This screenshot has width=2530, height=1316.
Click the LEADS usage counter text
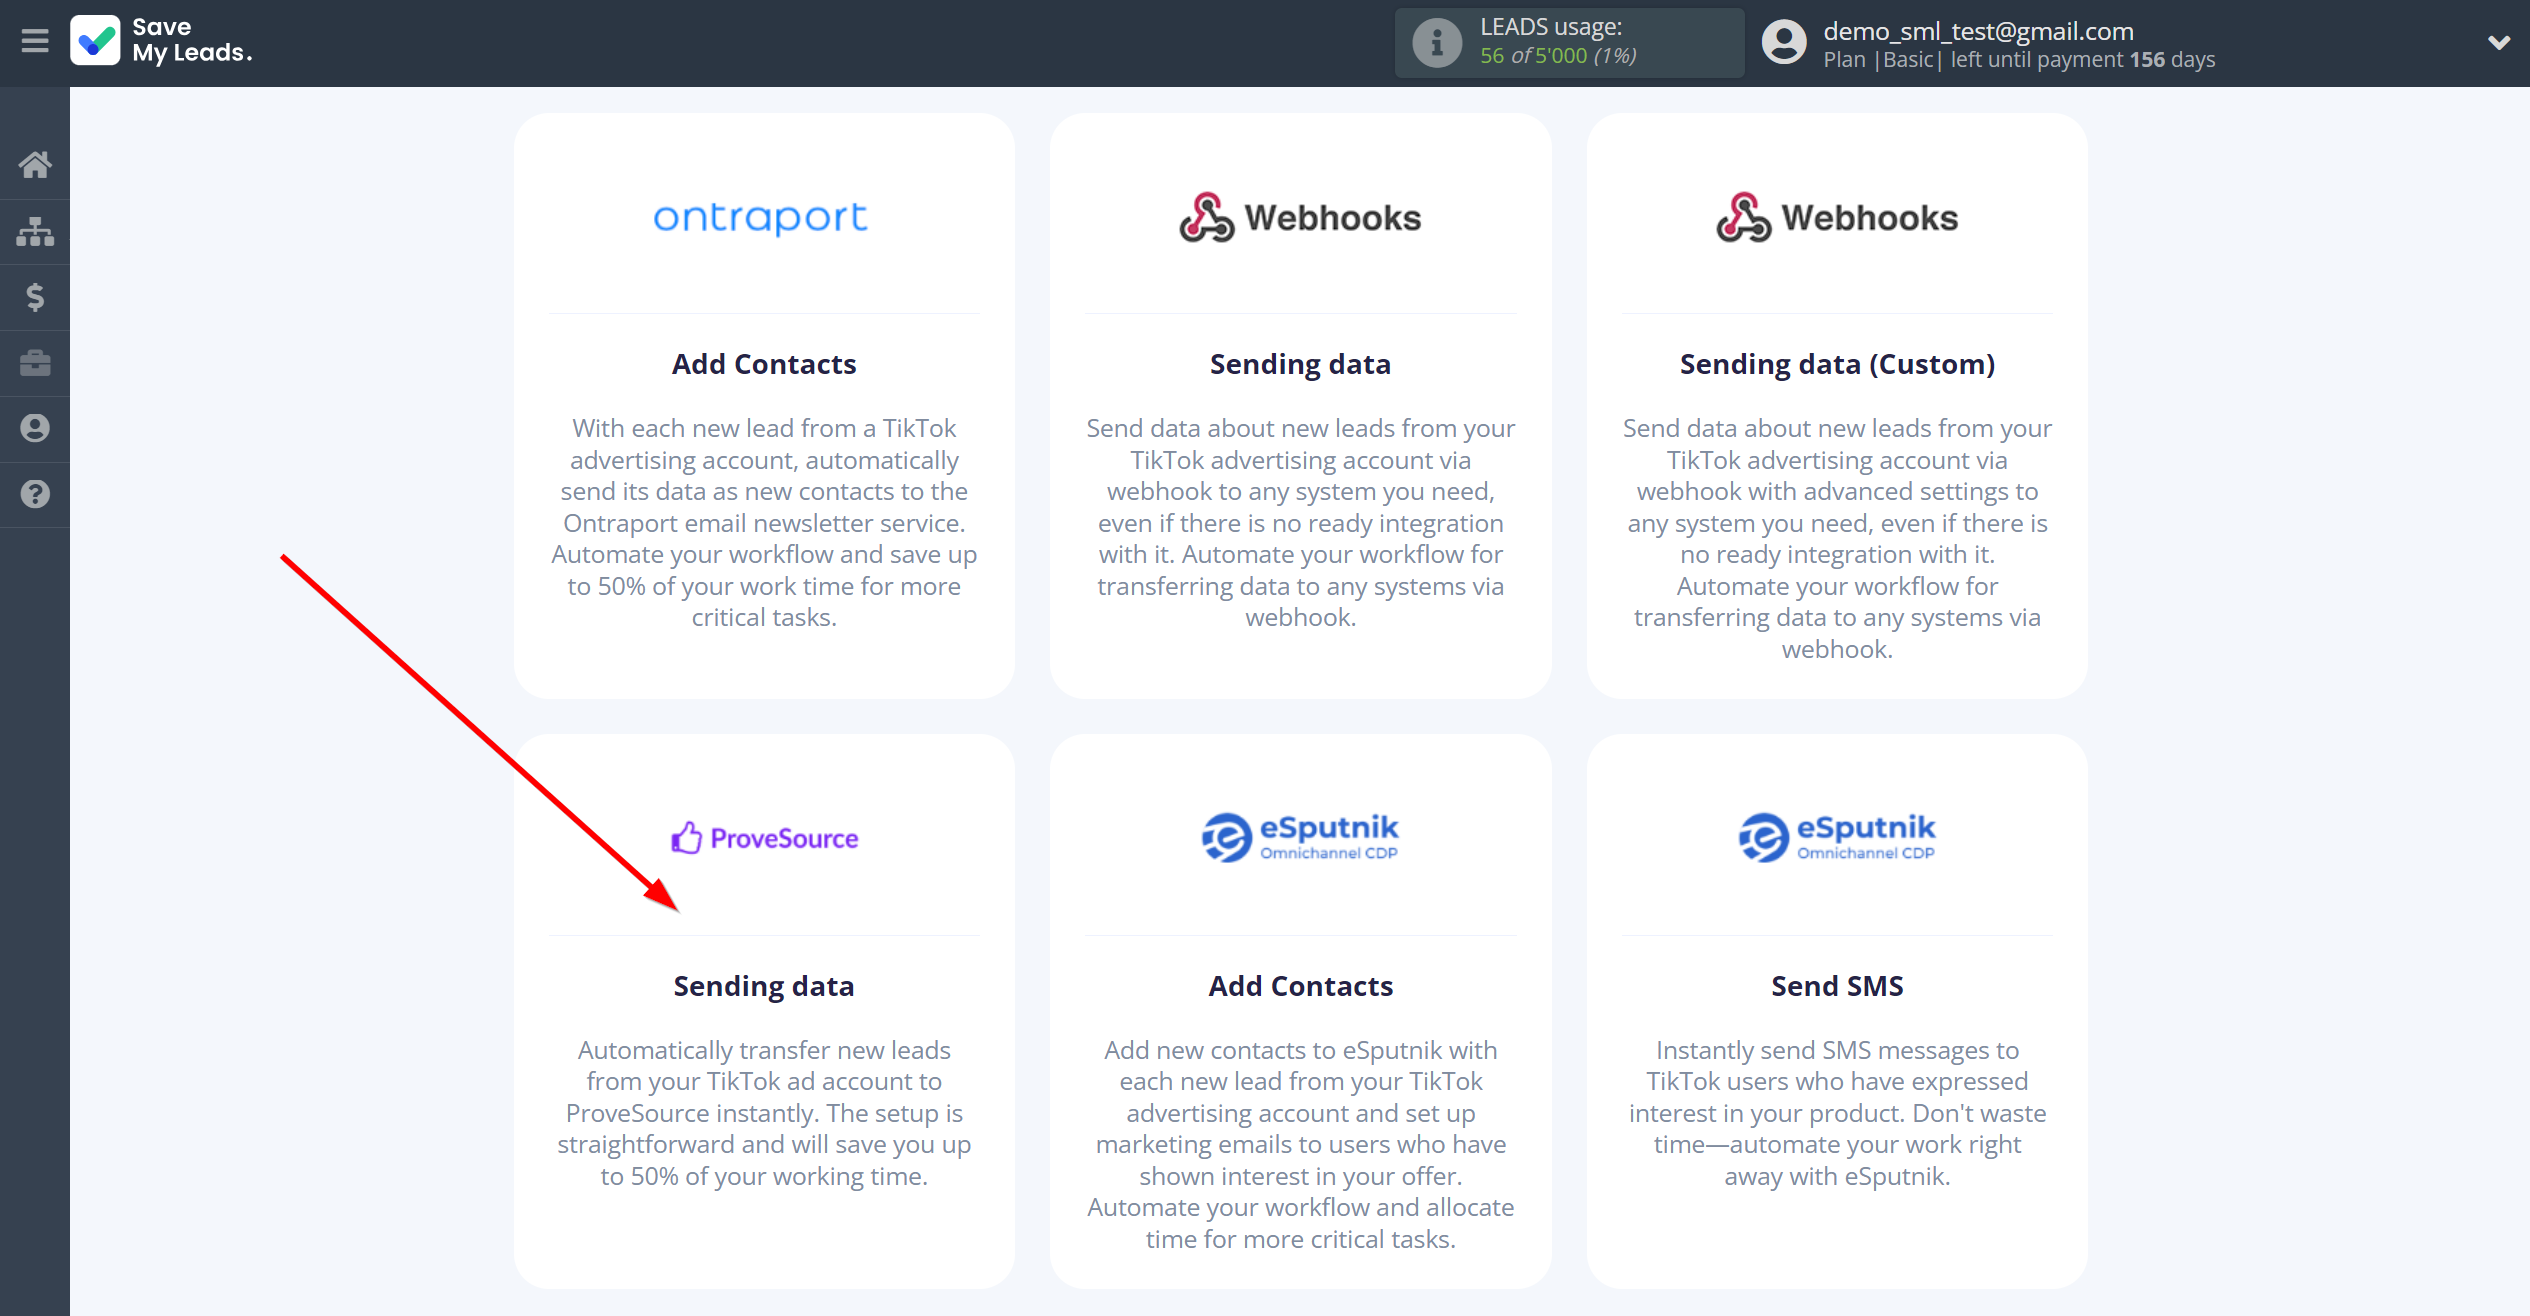click(x=1558, y=56)
